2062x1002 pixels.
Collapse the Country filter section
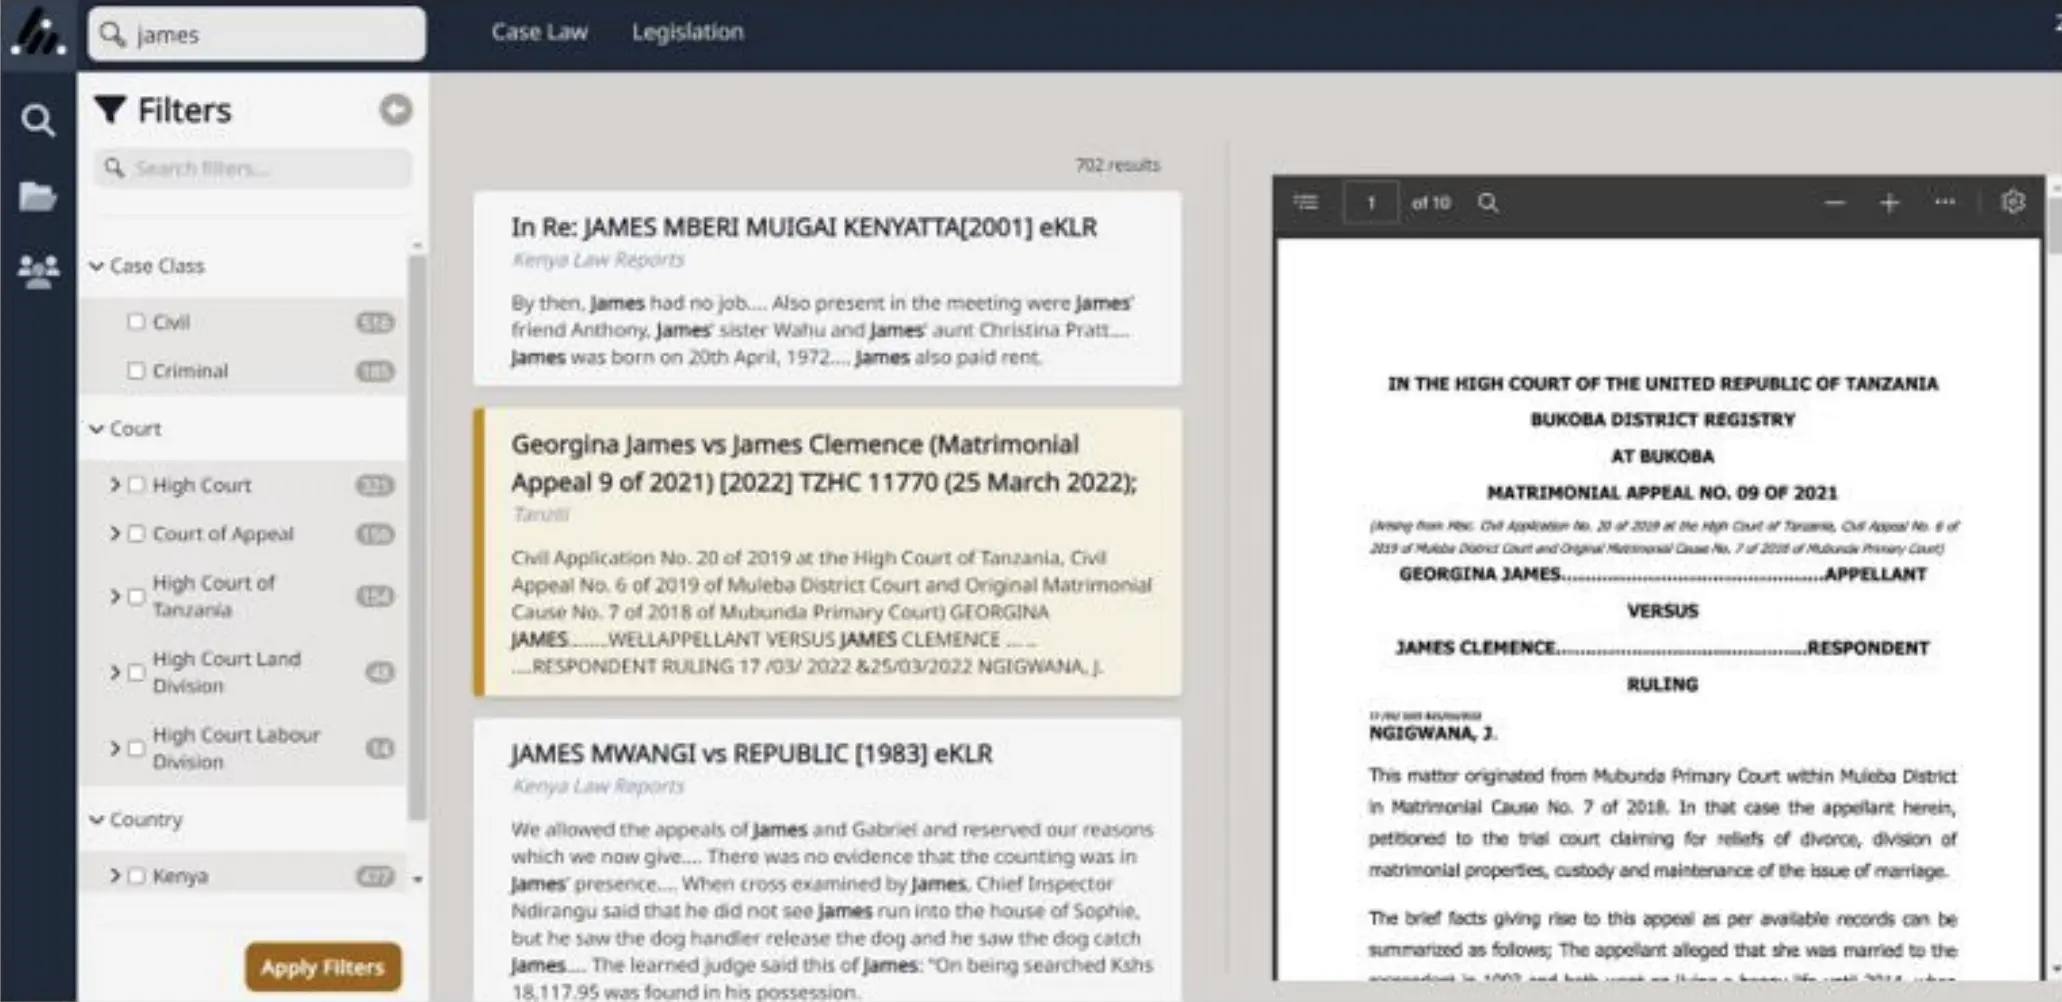(x=97, y=820)
